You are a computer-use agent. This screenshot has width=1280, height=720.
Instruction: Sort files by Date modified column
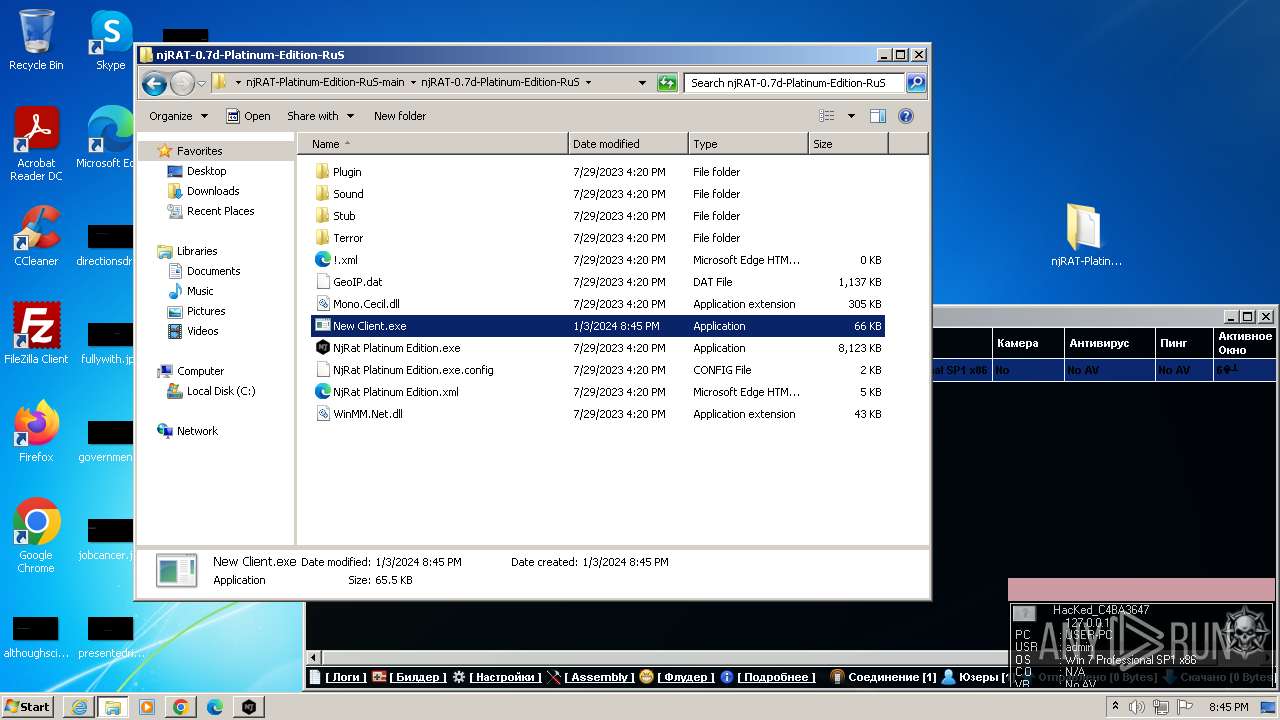pyautogui.click(x=628, y=144)
